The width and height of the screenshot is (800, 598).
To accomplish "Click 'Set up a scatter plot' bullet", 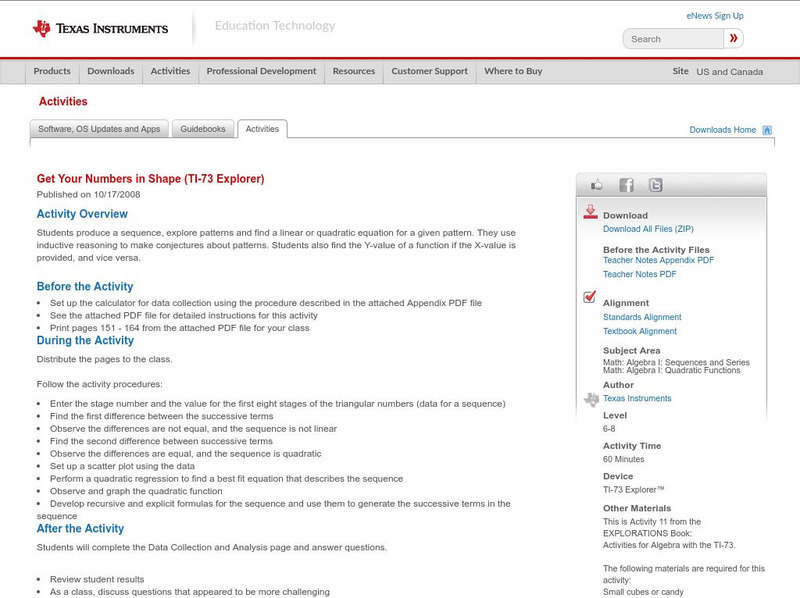I will click(x=122, y=466).
